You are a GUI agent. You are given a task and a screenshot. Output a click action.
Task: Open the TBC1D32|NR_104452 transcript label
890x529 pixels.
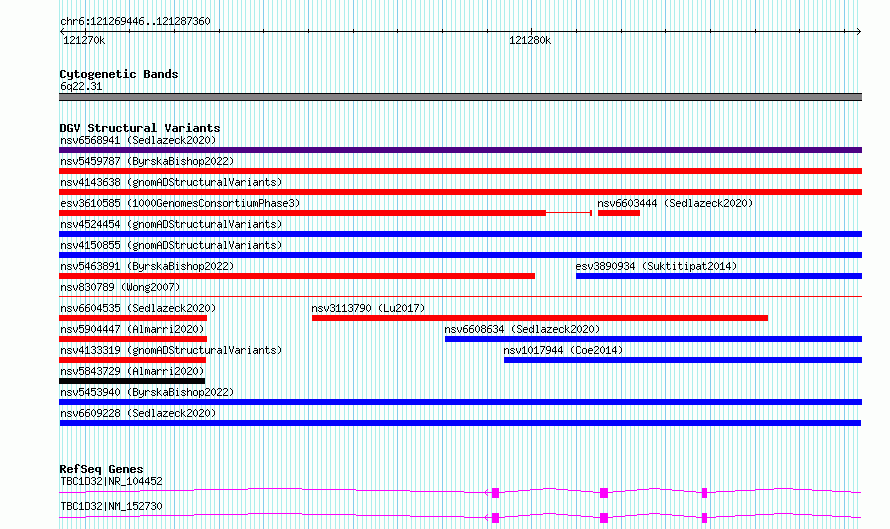click(111, 481)
